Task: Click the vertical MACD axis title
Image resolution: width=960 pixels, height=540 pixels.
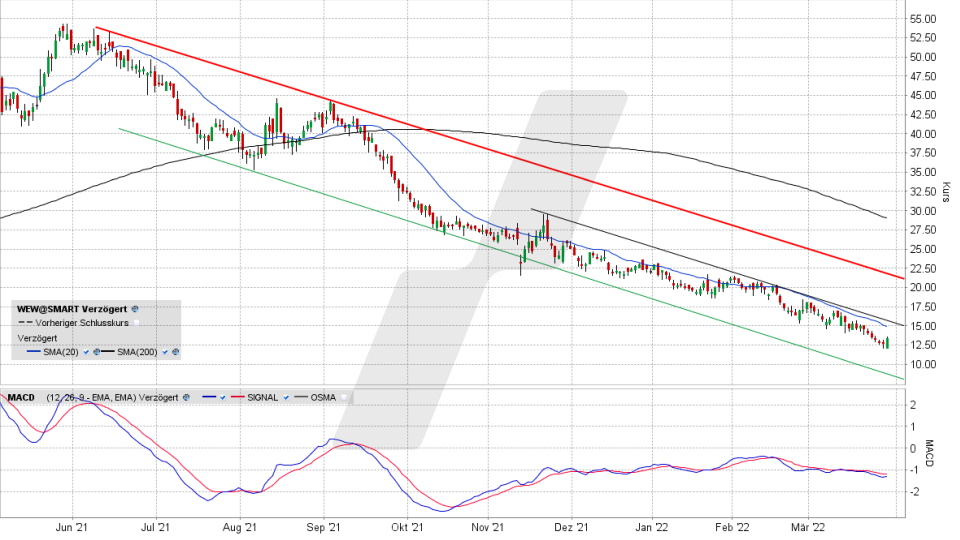Action: coord(928,454)
